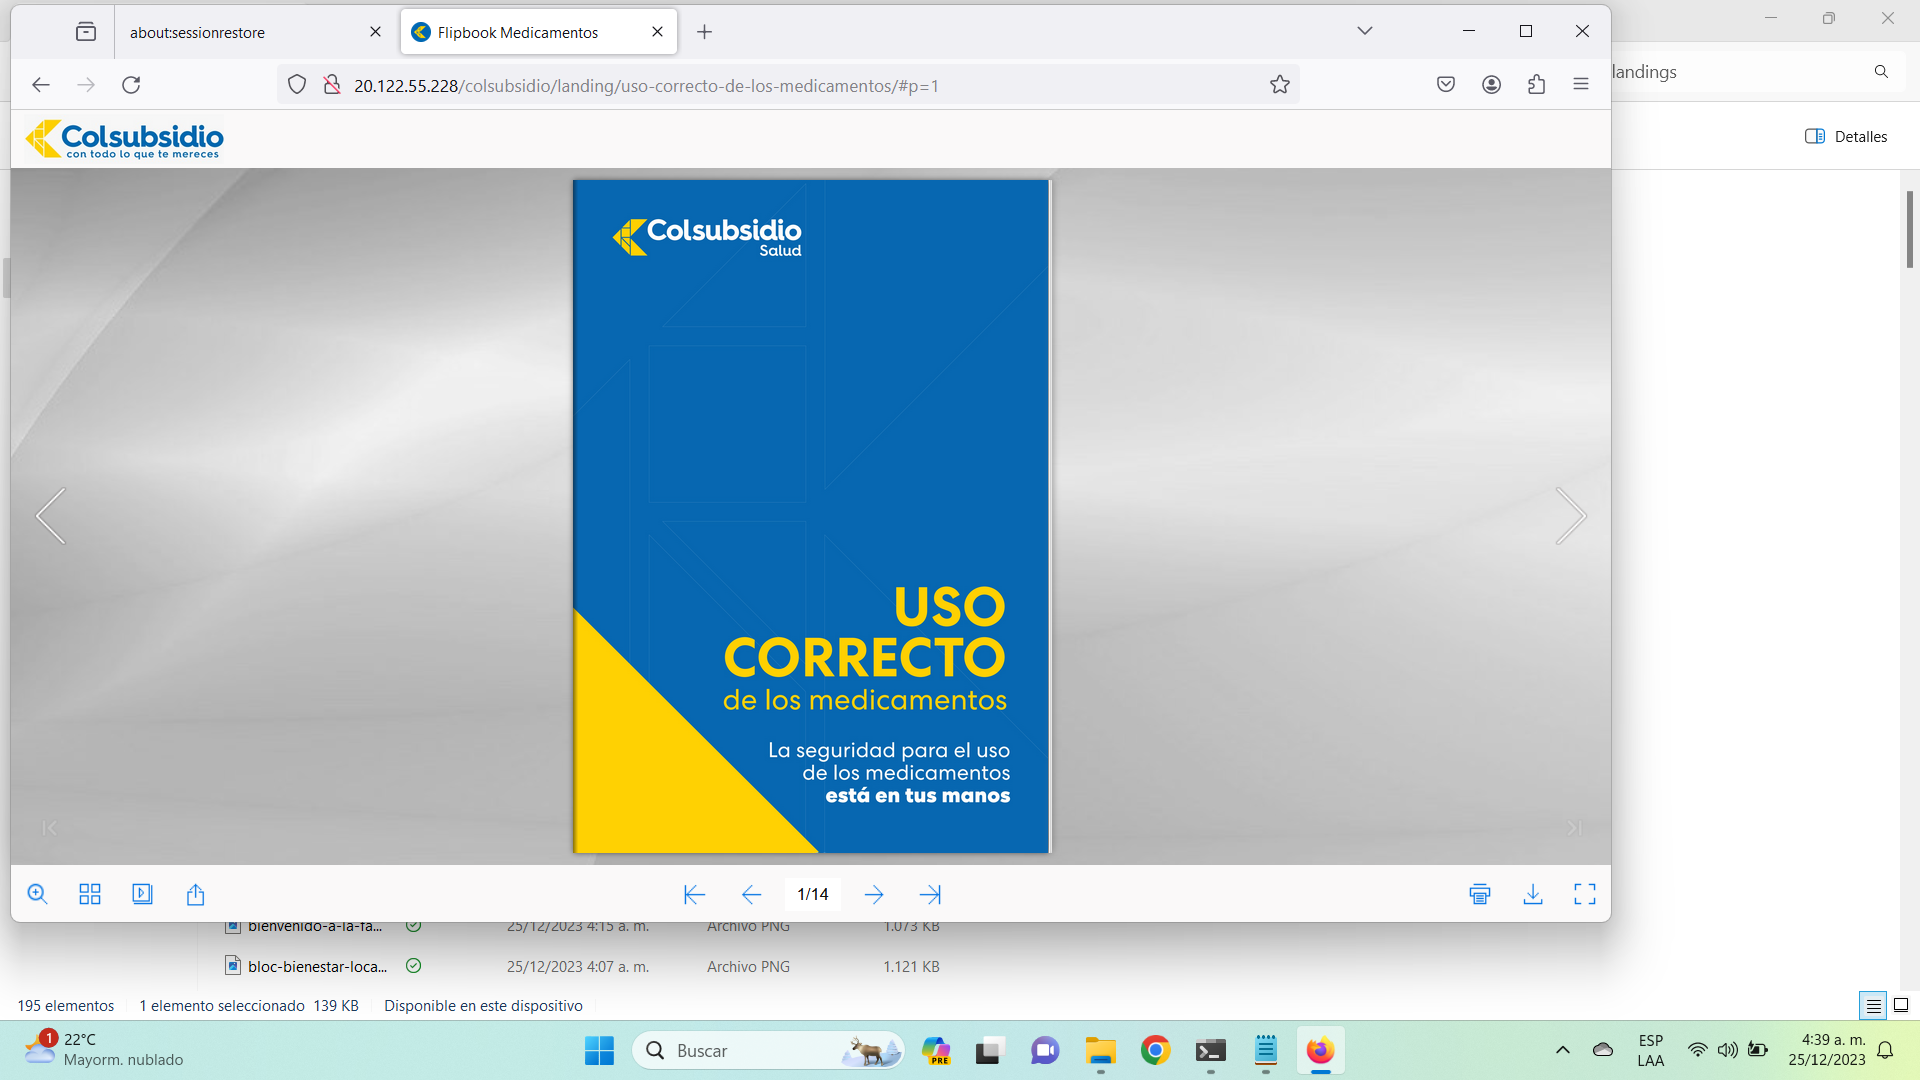
Task: Jump to first page in bottom toolbar
Action: coord(694,894)
